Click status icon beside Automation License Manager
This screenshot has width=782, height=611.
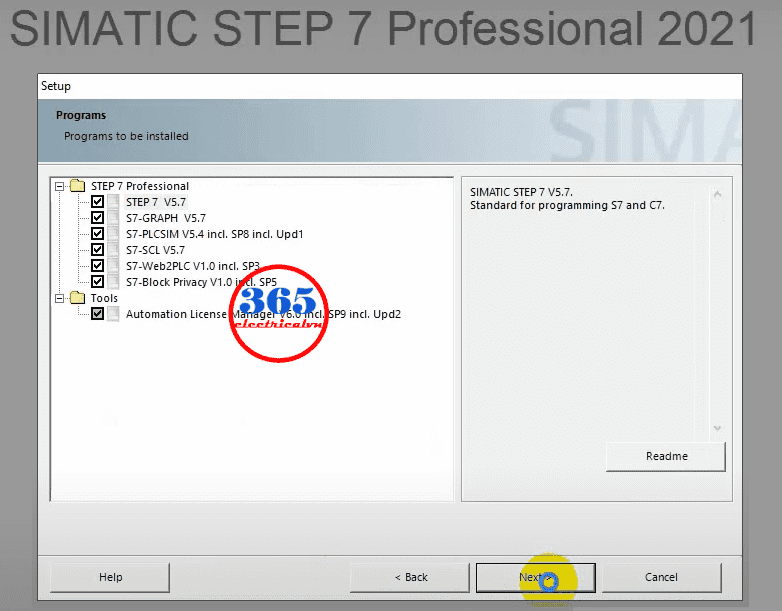(x=114, y=313)
